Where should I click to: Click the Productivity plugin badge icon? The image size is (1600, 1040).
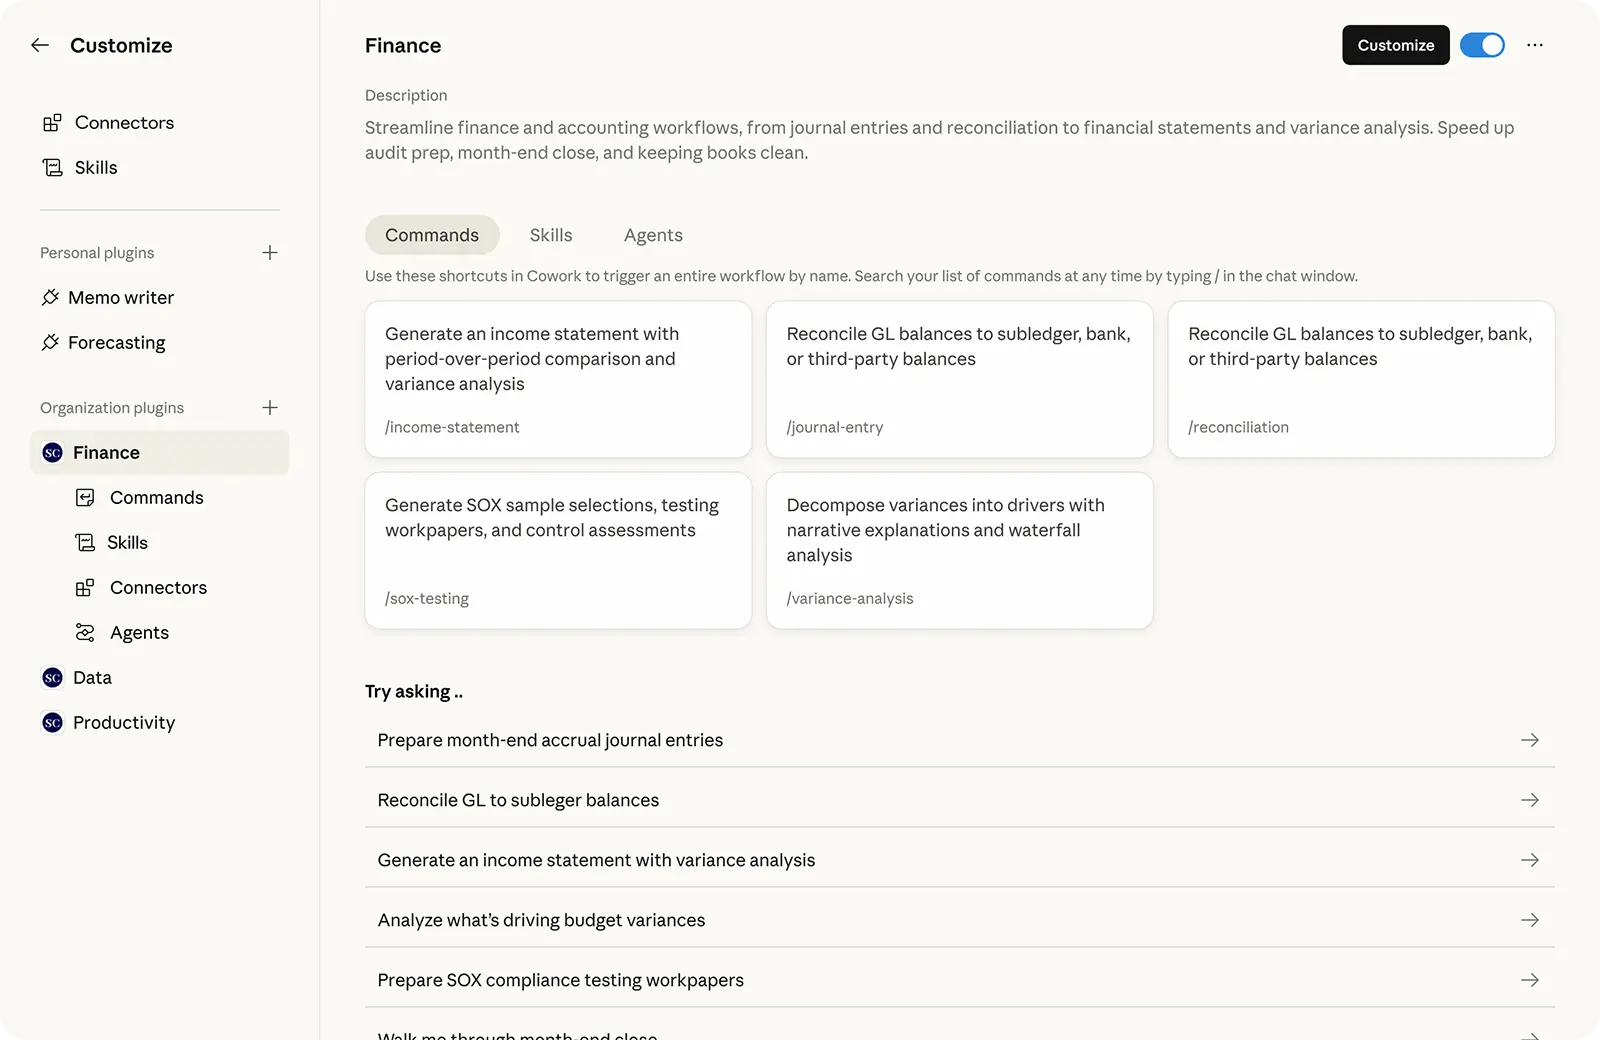(53, 723)
